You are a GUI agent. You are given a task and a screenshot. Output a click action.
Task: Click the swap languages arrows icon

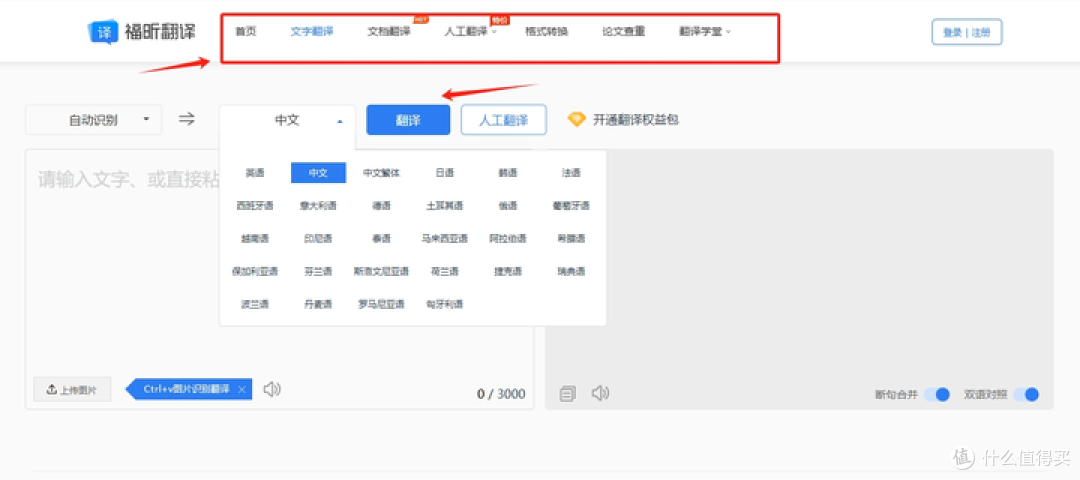point(187,119)
